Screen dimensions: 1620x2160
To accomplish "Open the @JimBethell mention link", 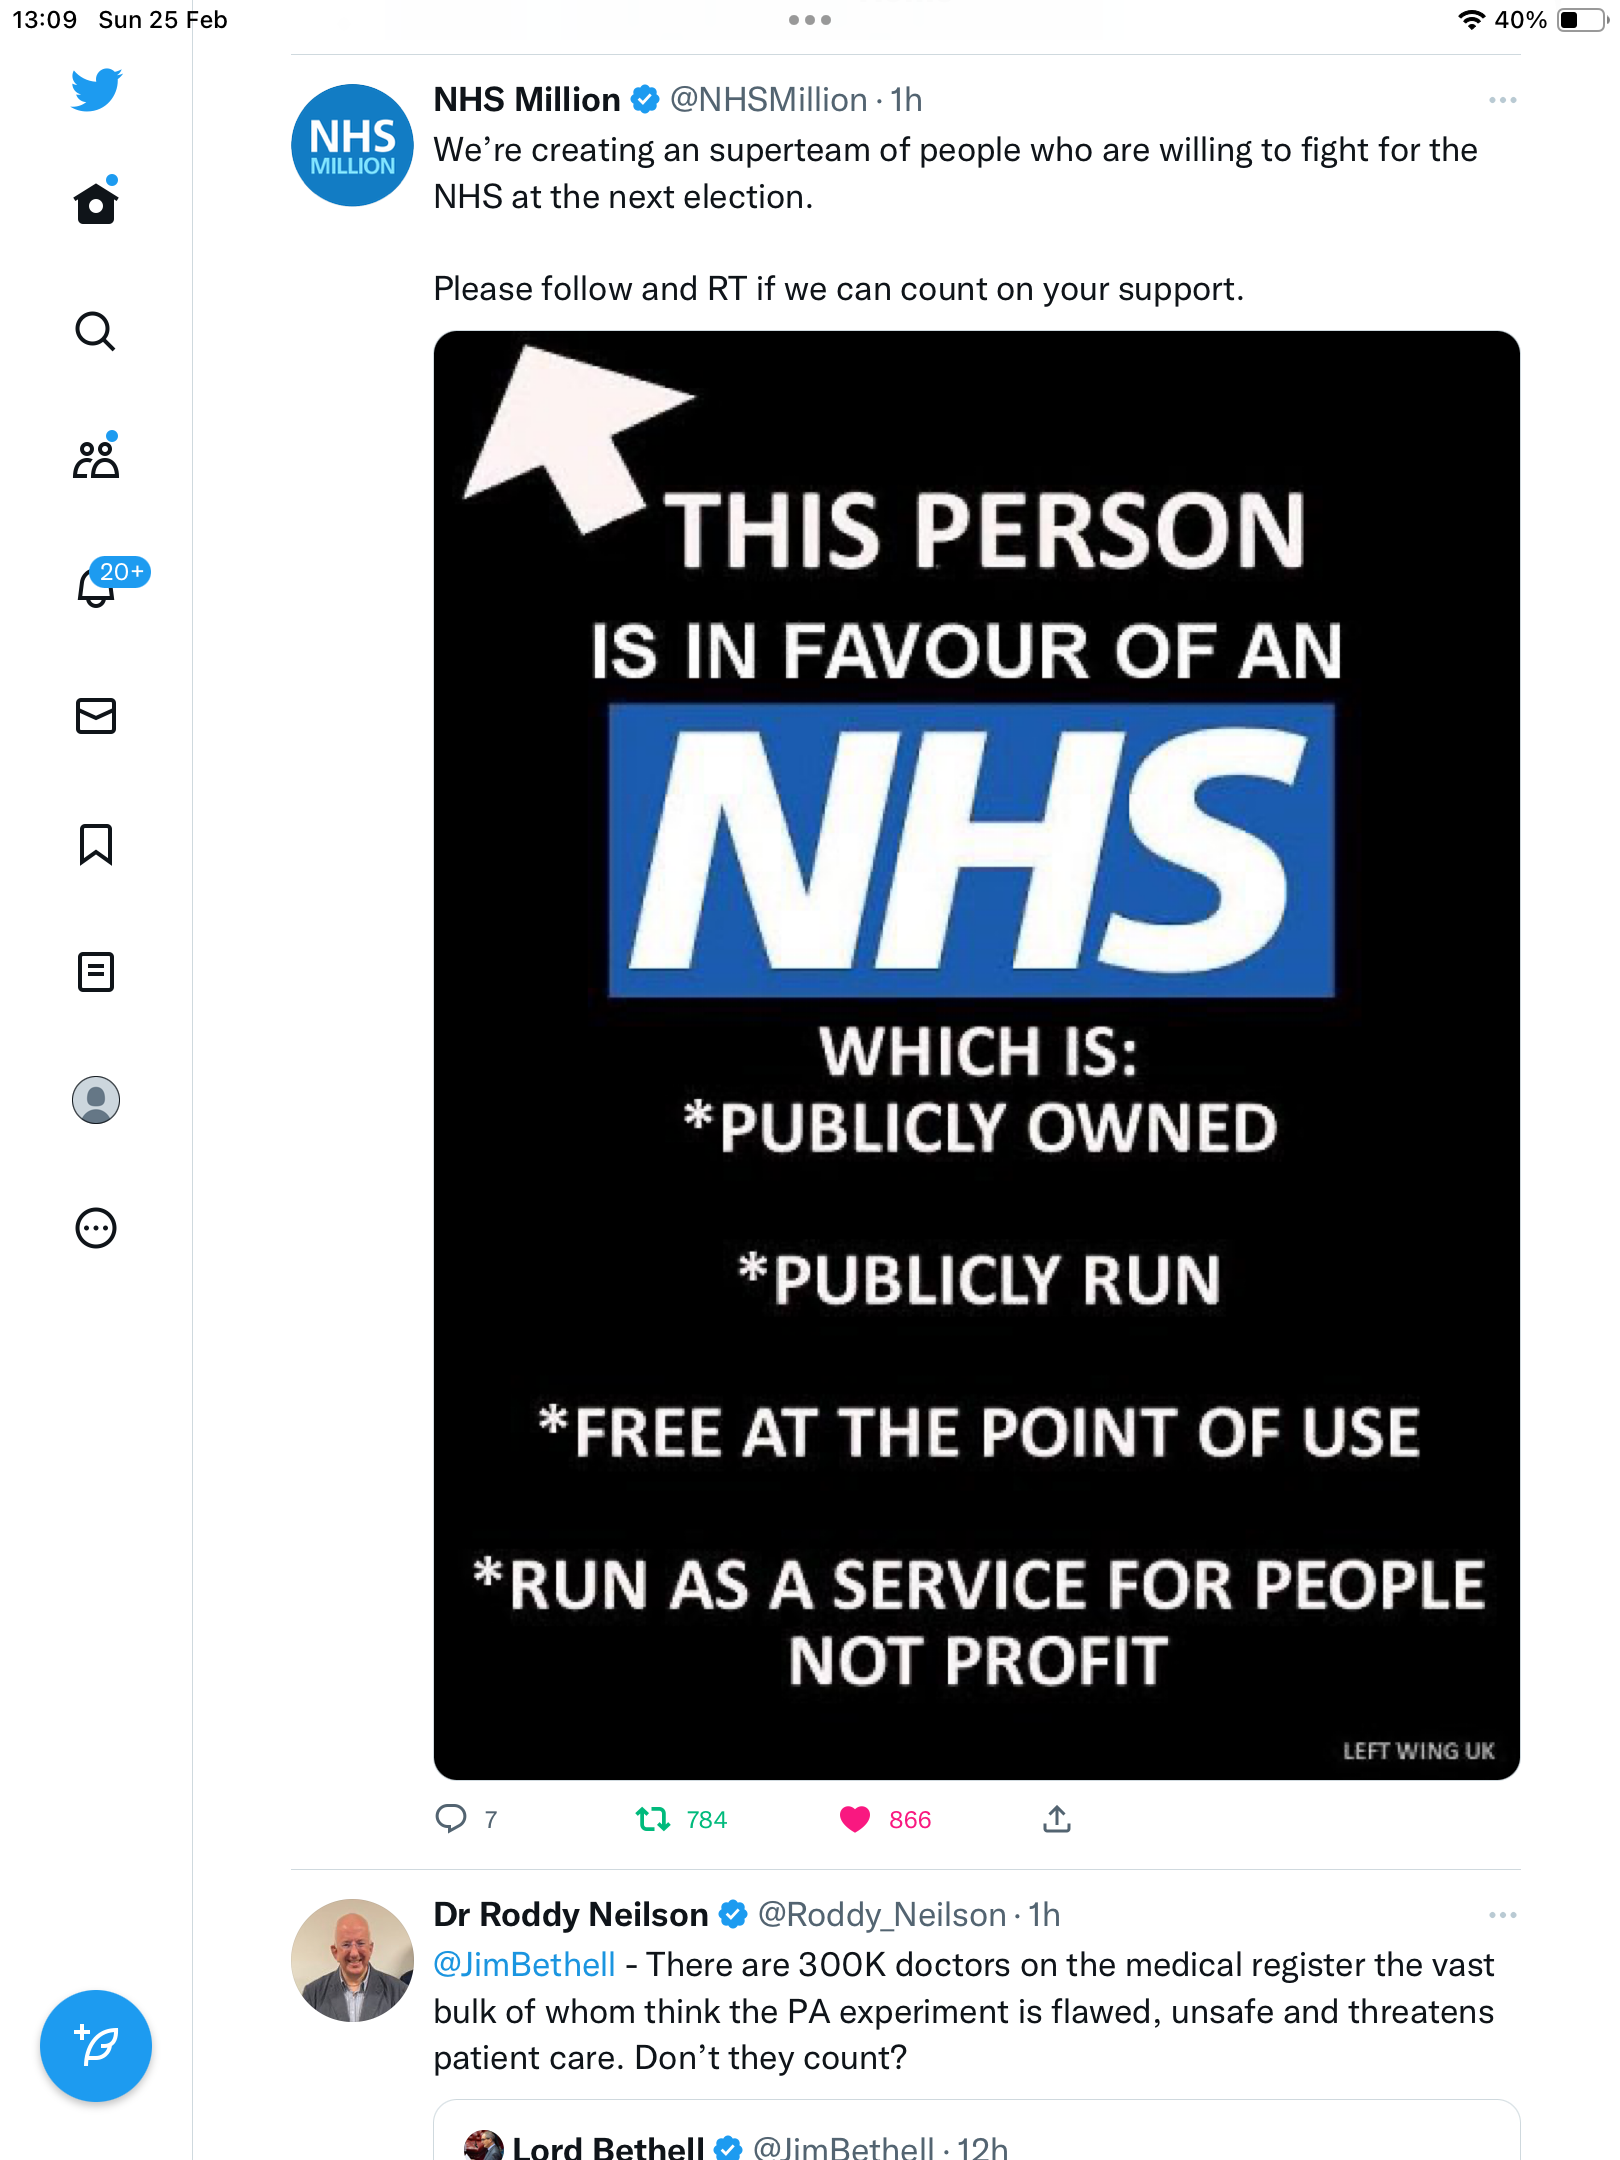I will click(524, 1964).
